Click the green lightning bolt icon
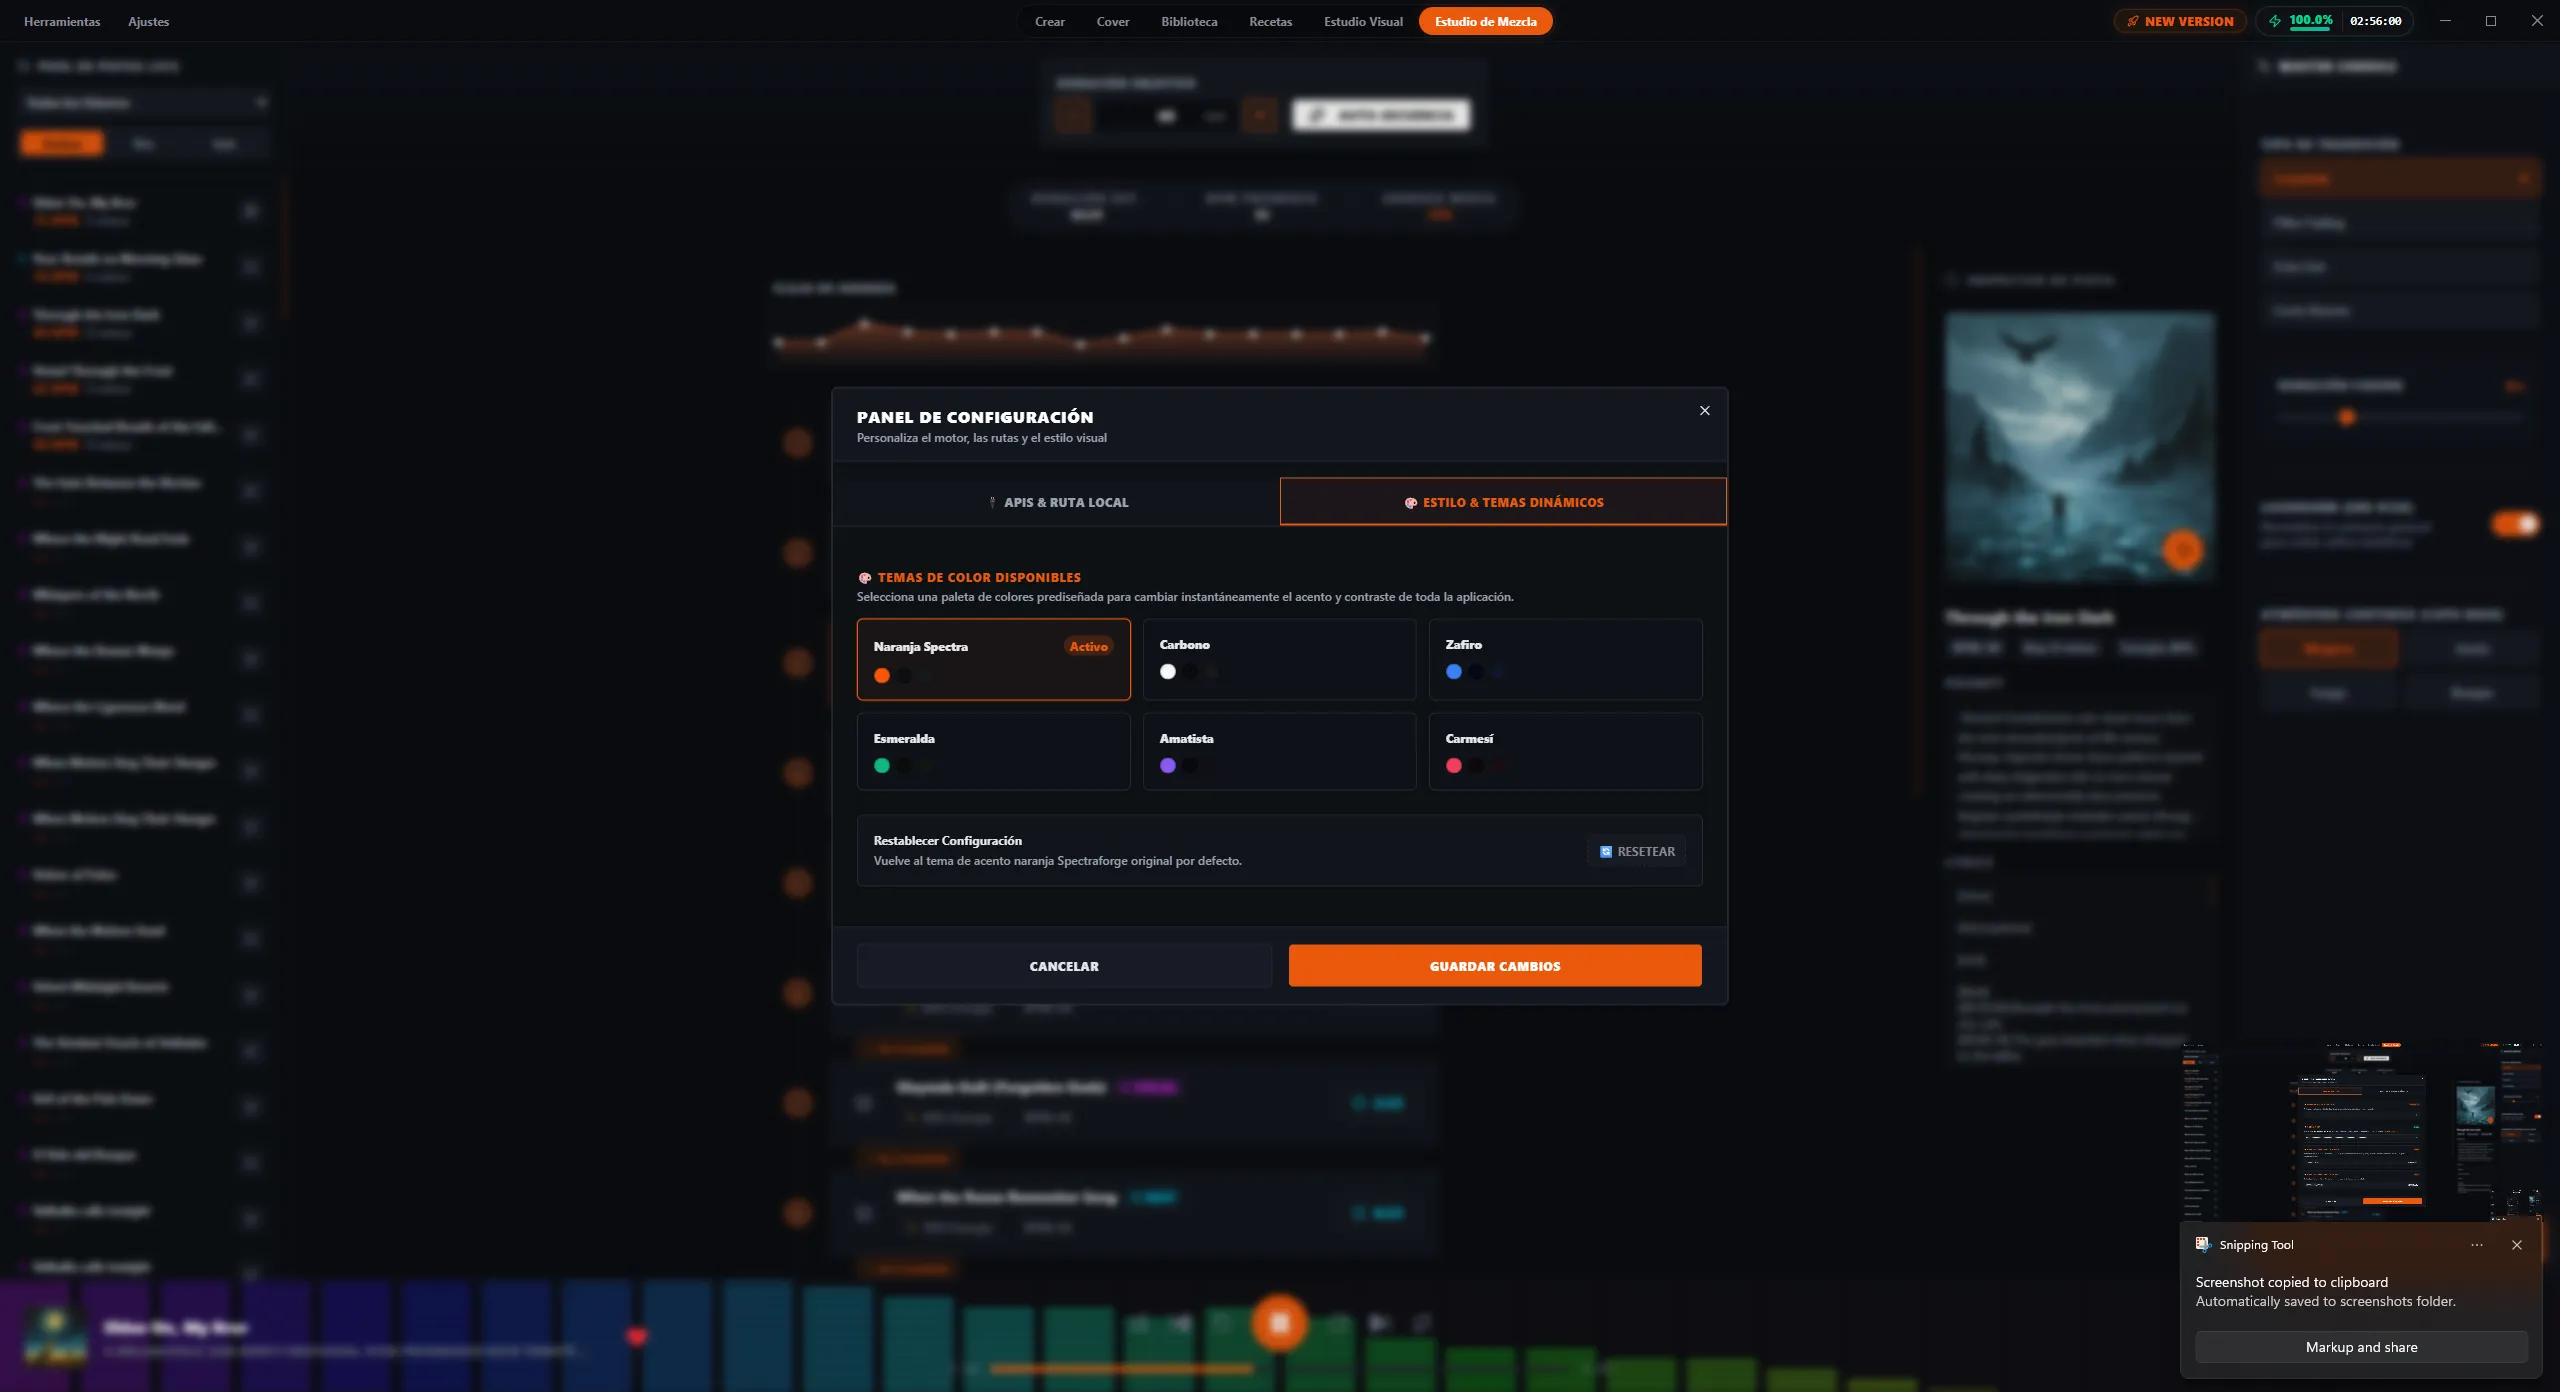The image size is (2560, 1392). [x=2275, y=21]
